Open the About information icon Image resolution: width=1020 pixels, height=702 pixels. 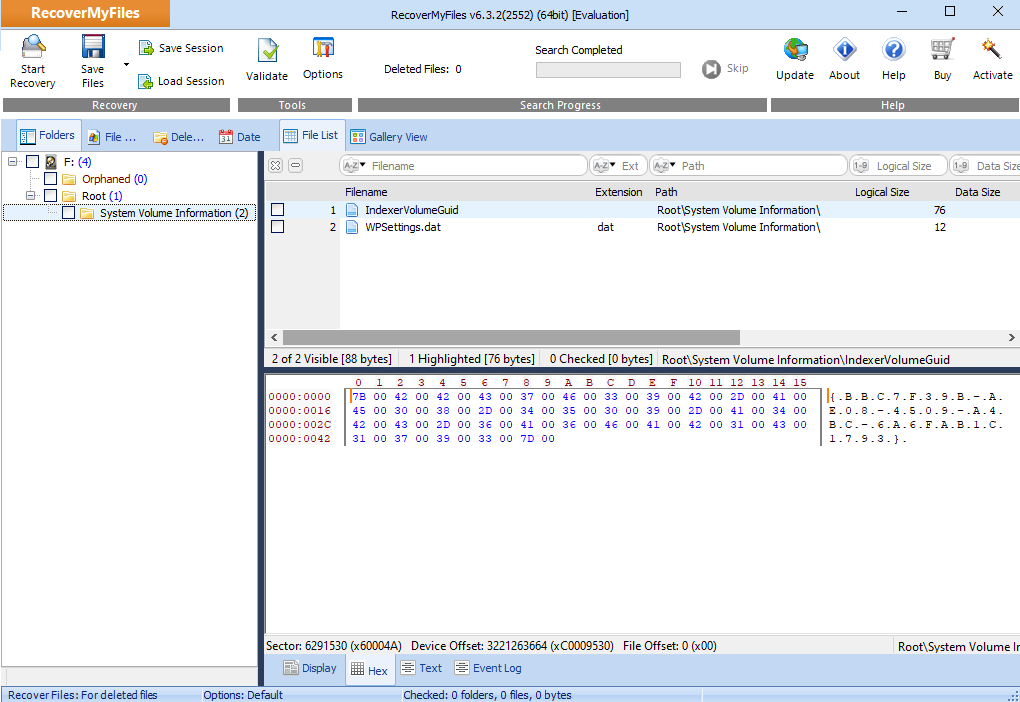pos(844,49)
